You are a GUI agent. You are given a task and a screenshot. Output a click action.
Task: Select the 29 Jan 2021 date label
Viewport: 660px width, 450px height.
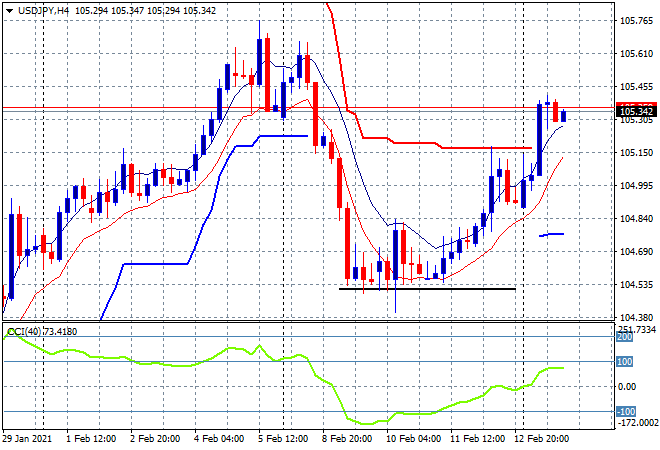pos(27,439)
